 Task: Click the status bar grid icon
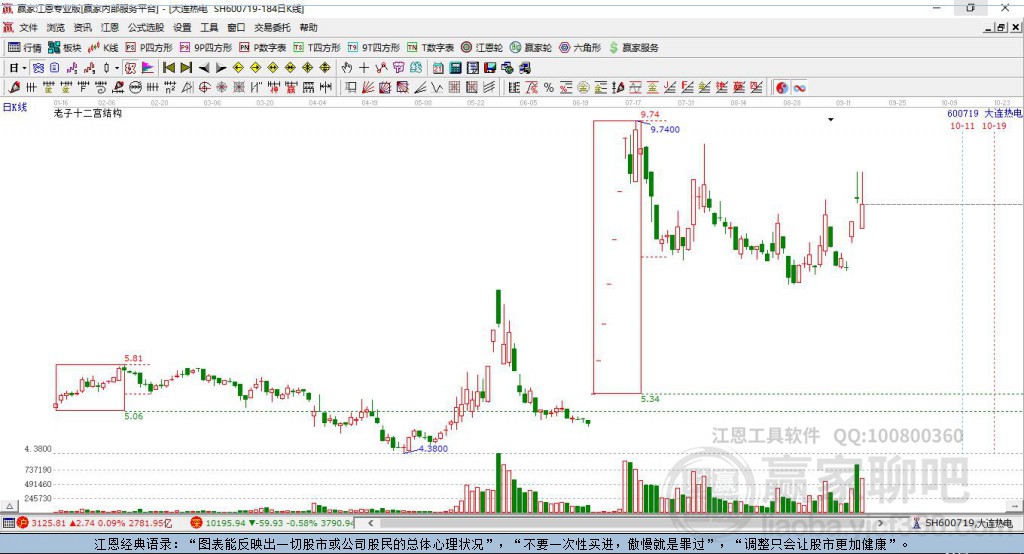[8, 523]
